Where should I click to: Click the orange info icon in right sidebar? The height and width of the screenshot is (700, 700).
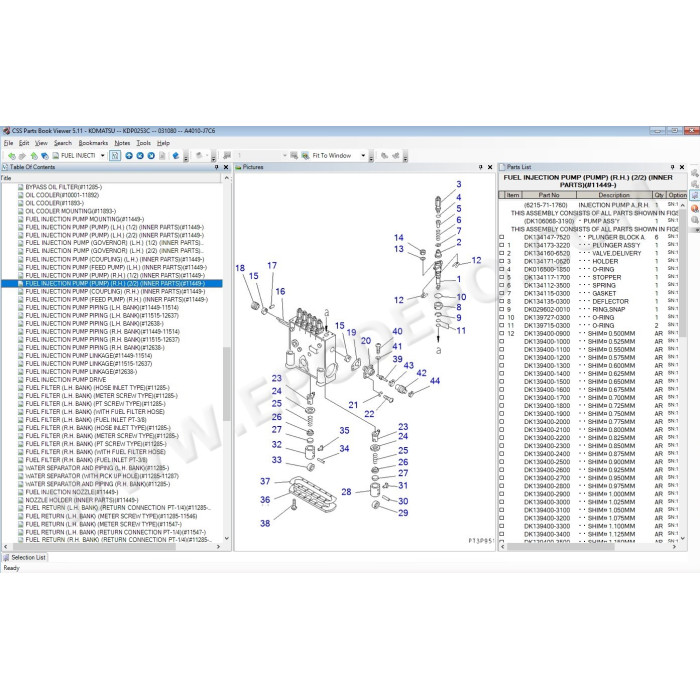pyautogui.click(x=695, y=208)
